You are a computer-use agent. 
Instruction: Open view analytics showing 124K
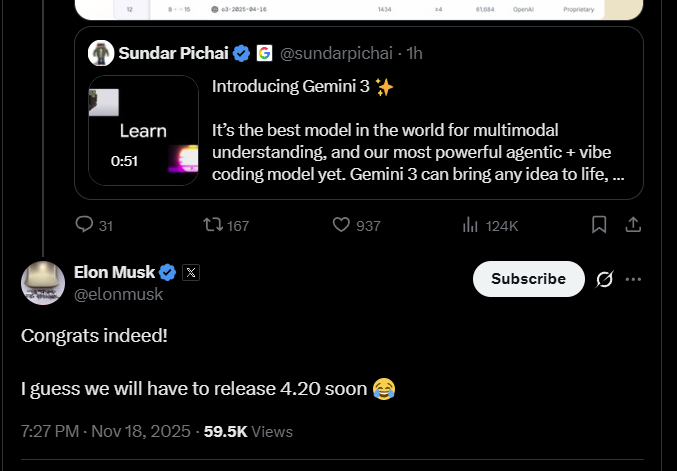[x=470, y=225]
